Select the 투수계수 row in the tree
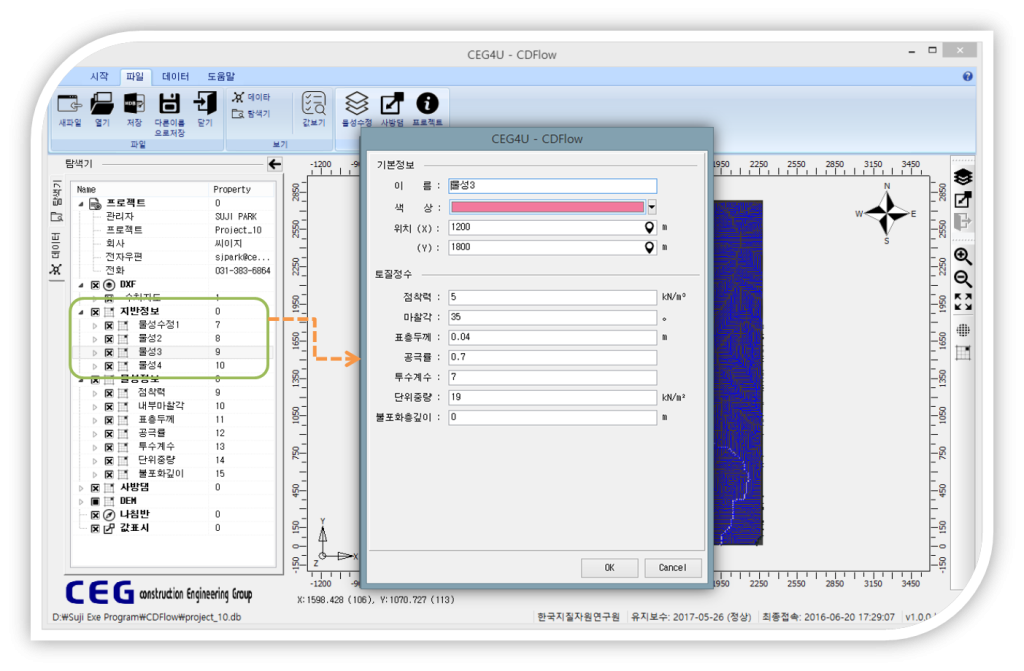 click(x=172, y=447)
